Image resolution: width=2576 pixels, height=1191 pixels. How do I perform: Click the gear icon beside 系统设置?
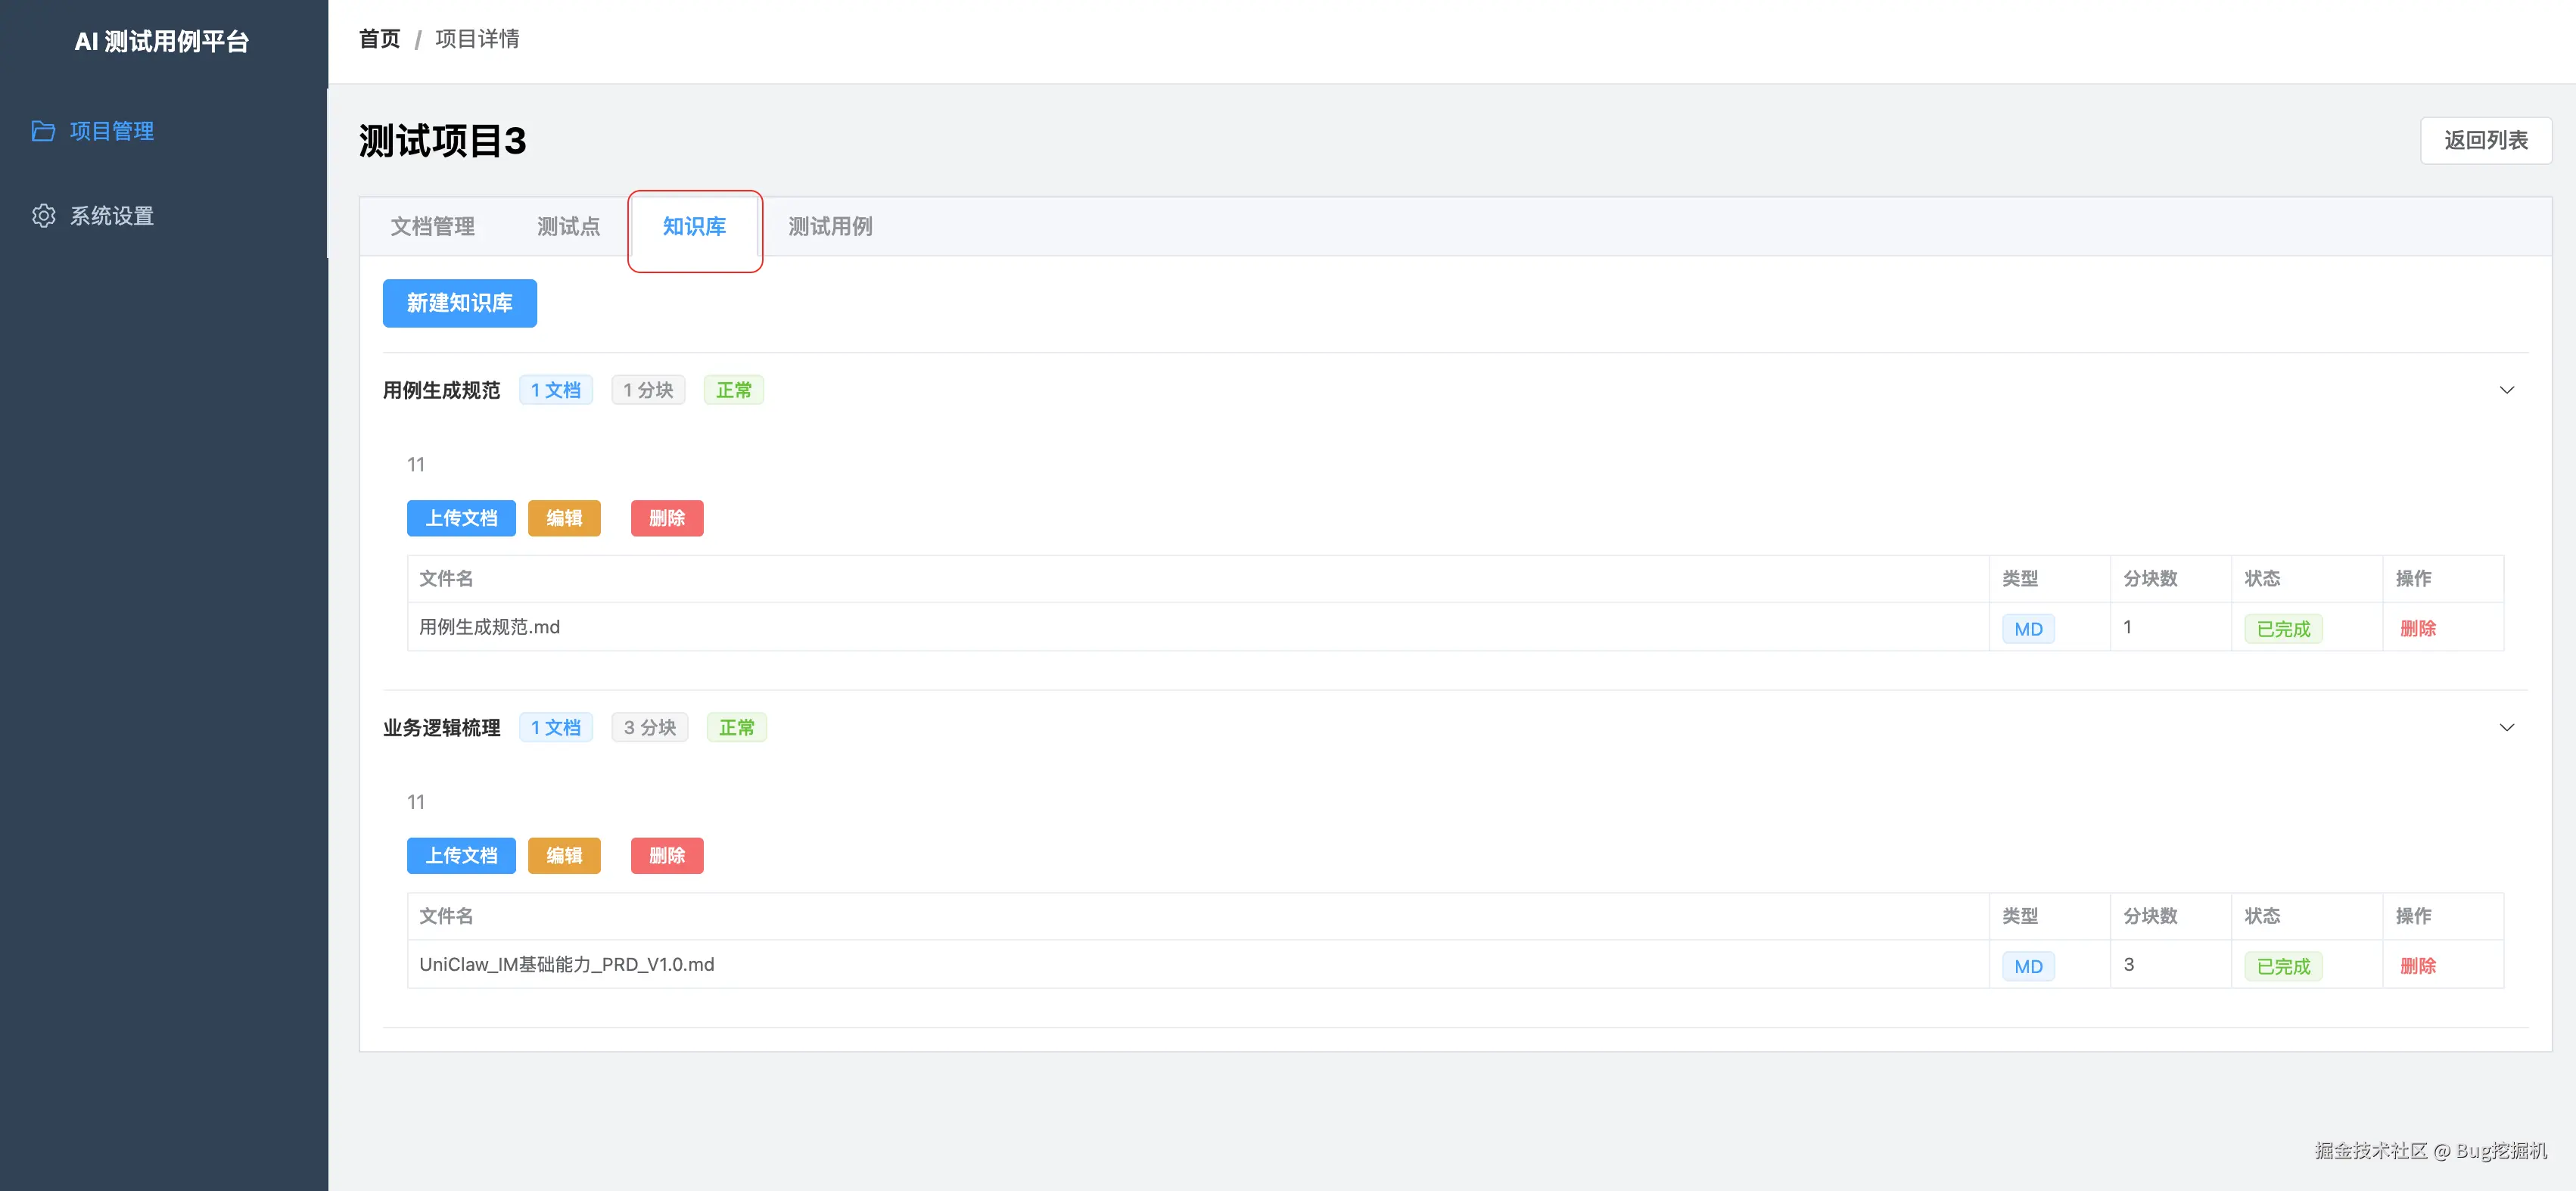coord(43,216)
